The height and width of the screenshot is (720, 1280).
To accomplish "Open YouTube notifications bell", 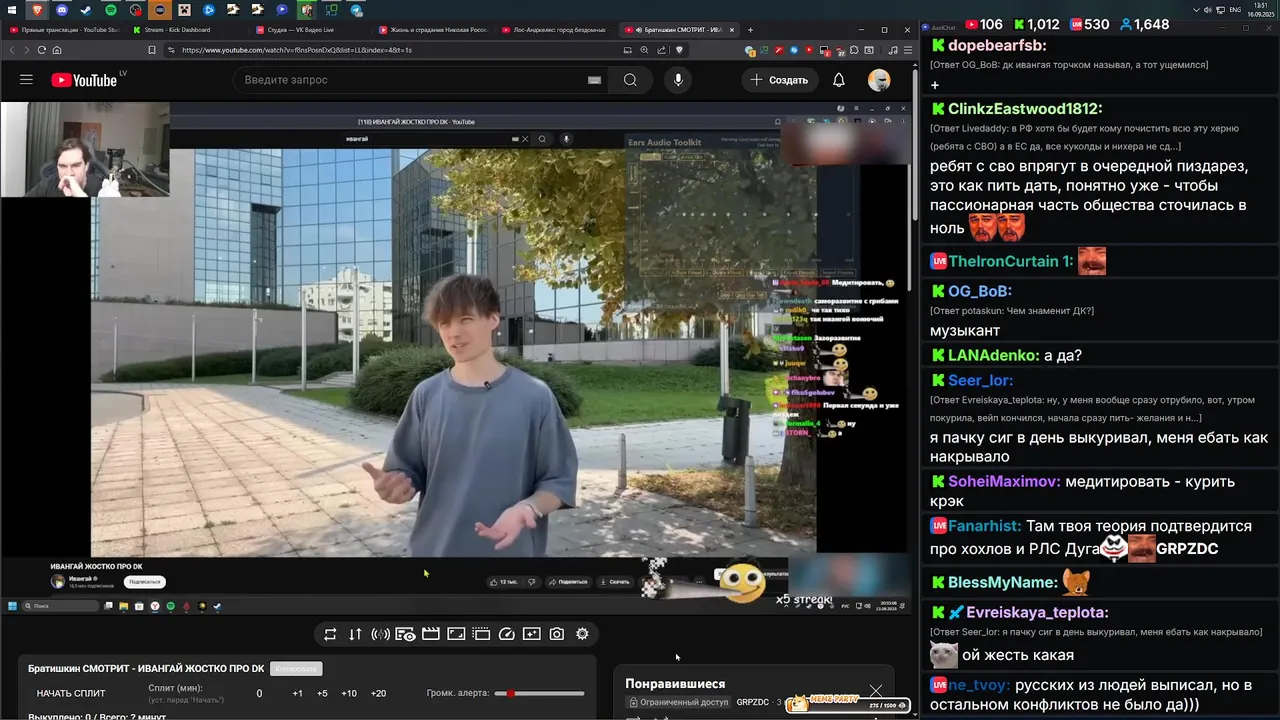I will pos(839,80).
